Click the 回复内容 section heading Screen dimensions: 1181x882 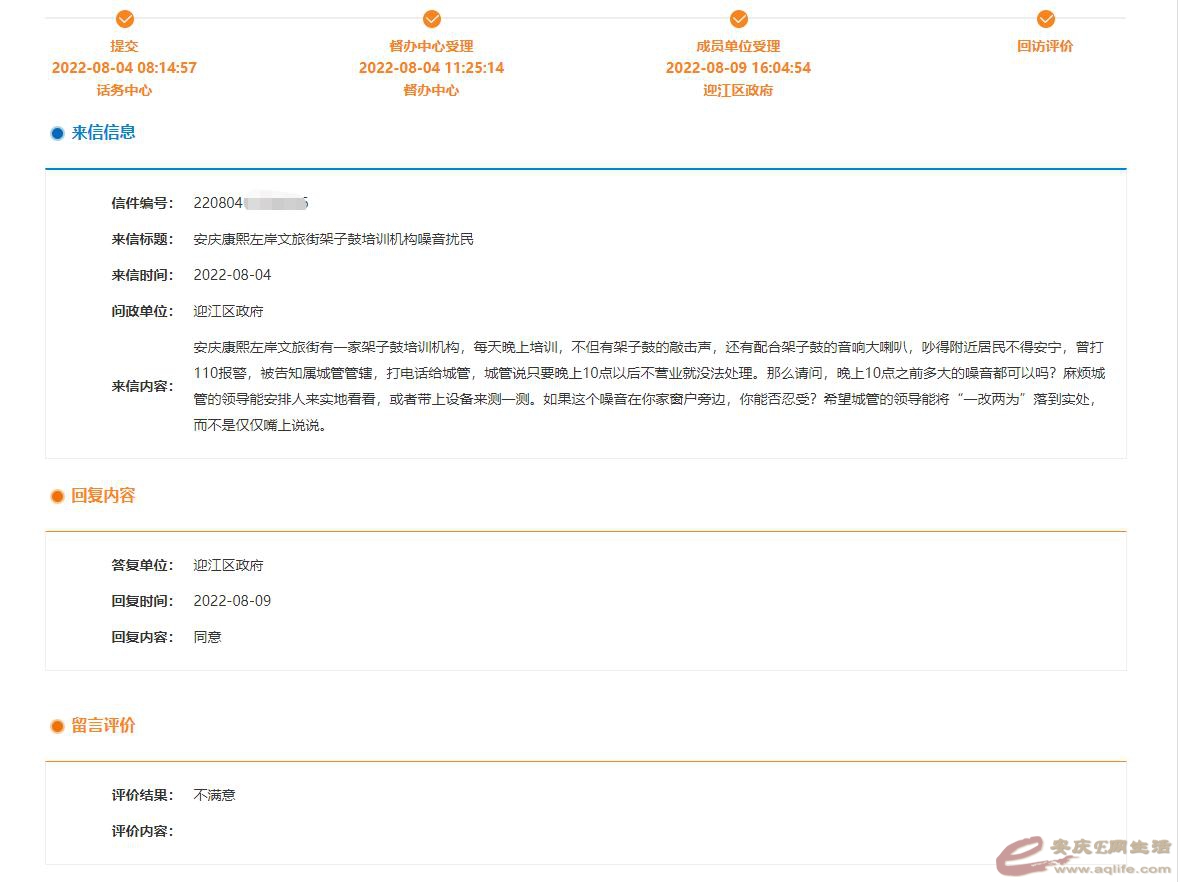click(x=103, y=495)
